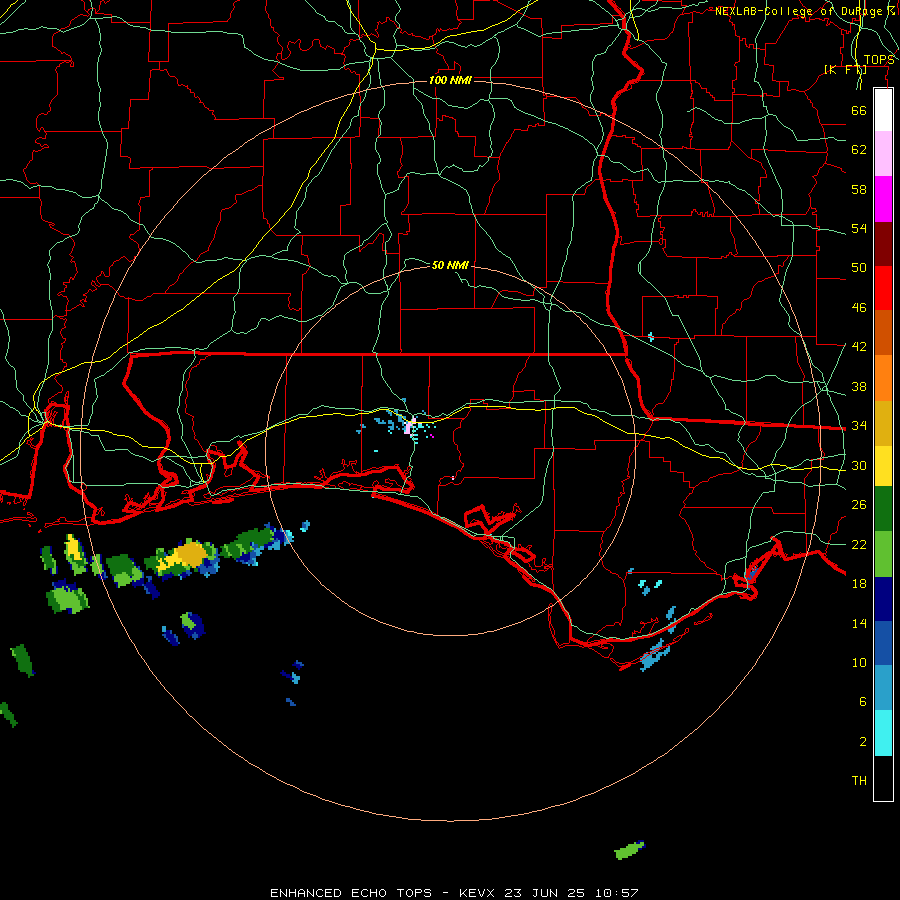Select the light pink legend swatch
Viewport: 900px width, 900px height.
point(883,154)
